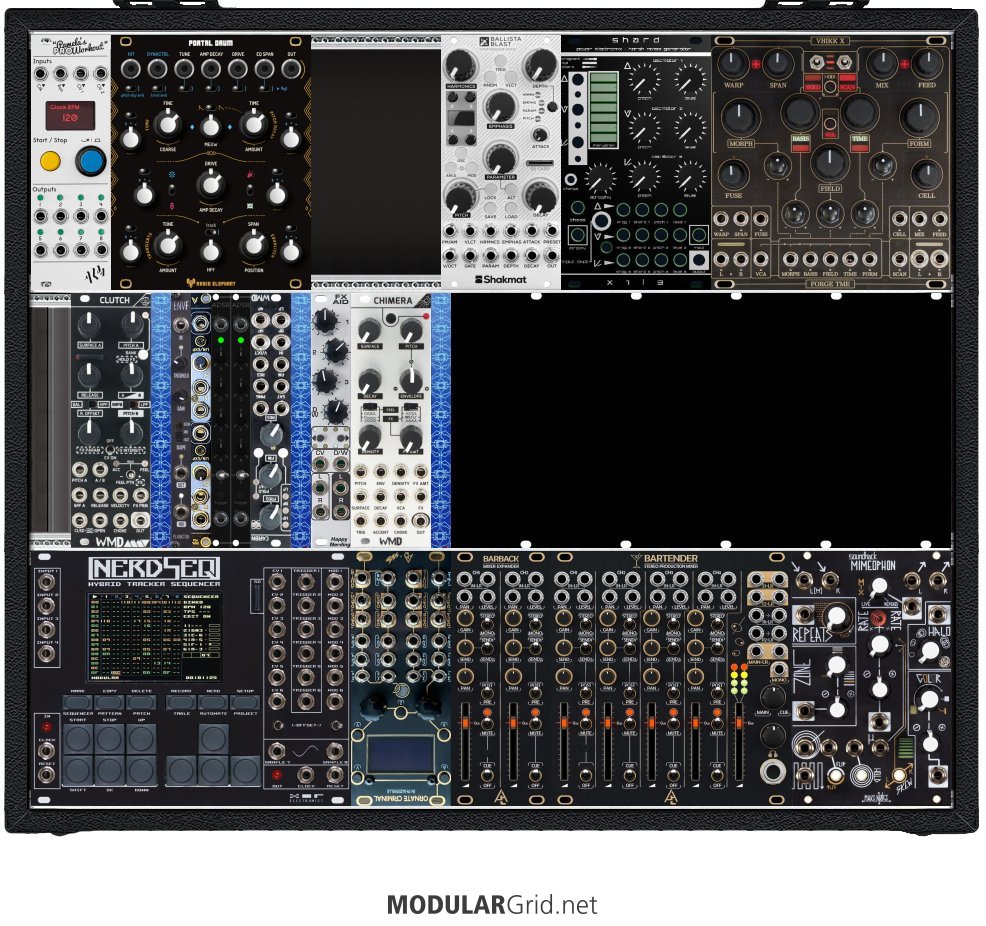Click the HARMONICS knob on Ballista Blast
Viewport: 986px width, 926px height.
click(461, 63)
